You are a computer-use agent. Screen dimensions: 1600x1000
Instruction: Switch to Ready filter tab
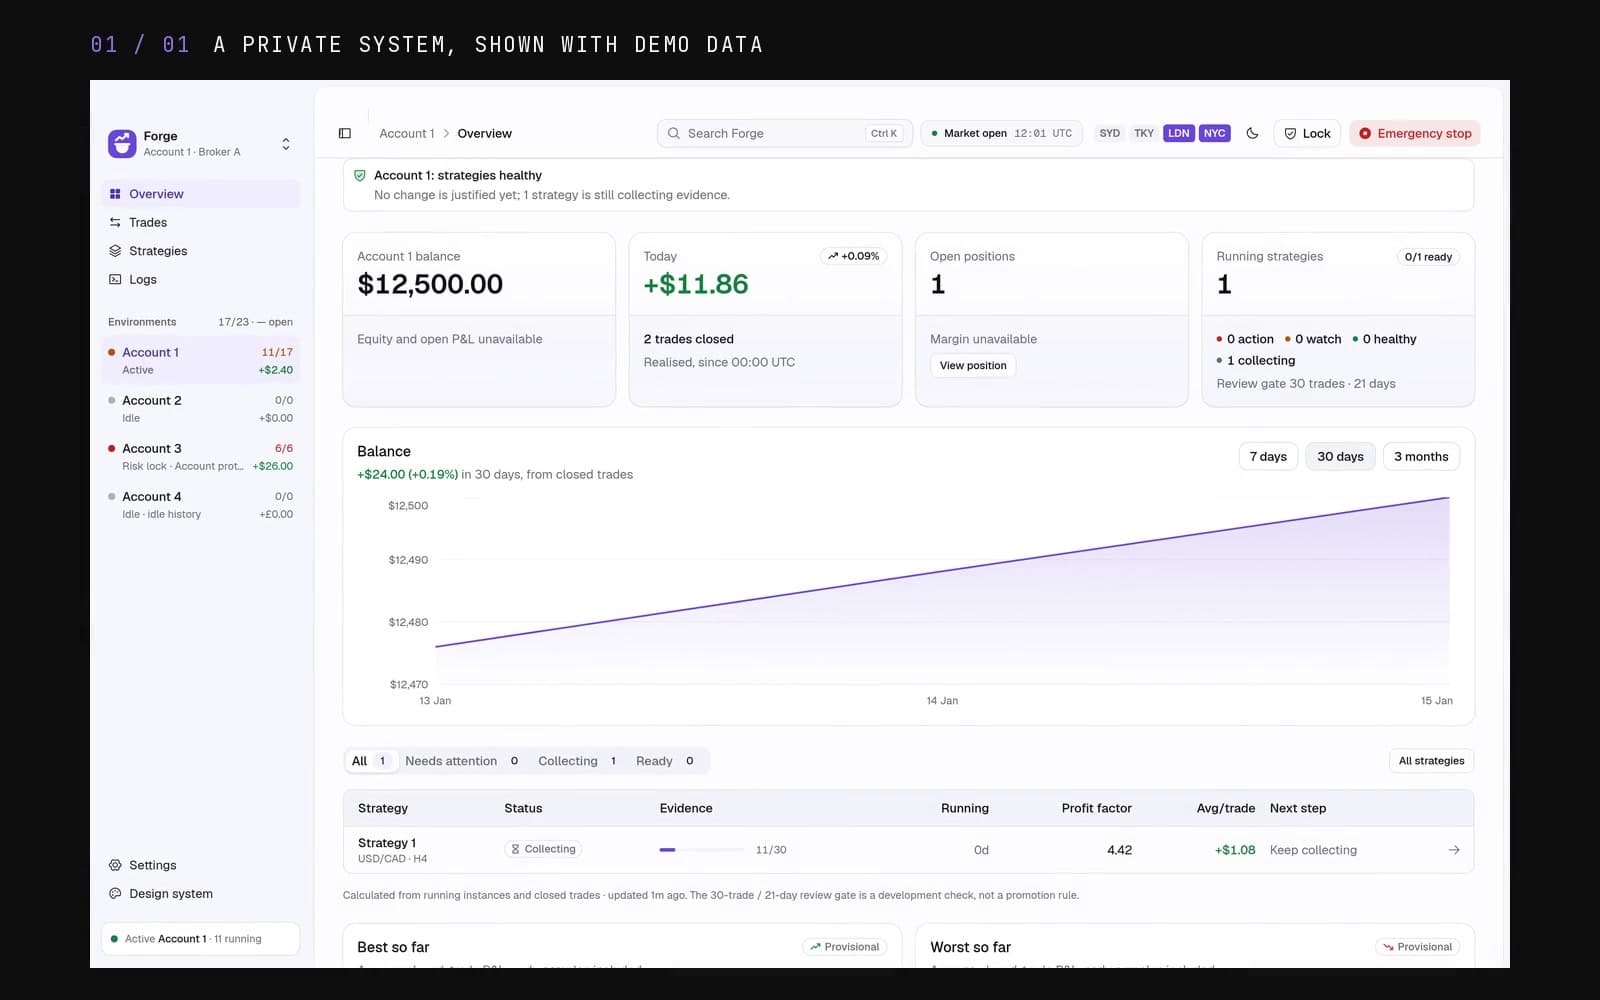[x=665, y=761]
